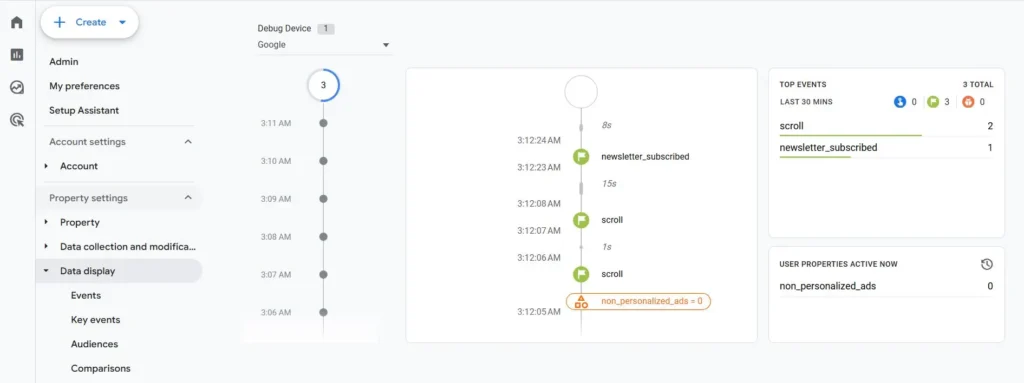Open the Admin menu item
This screenshot has width=1024, height=383.
(x=64, y=61)
